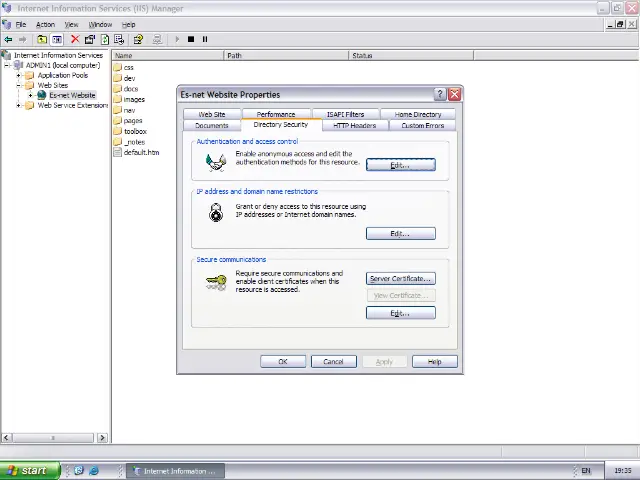Image resolution: width=640 pixels, height=480 pixels.
Task: Select the pages folder in the list
Action: pyautogui.click(x=128, y=120)
